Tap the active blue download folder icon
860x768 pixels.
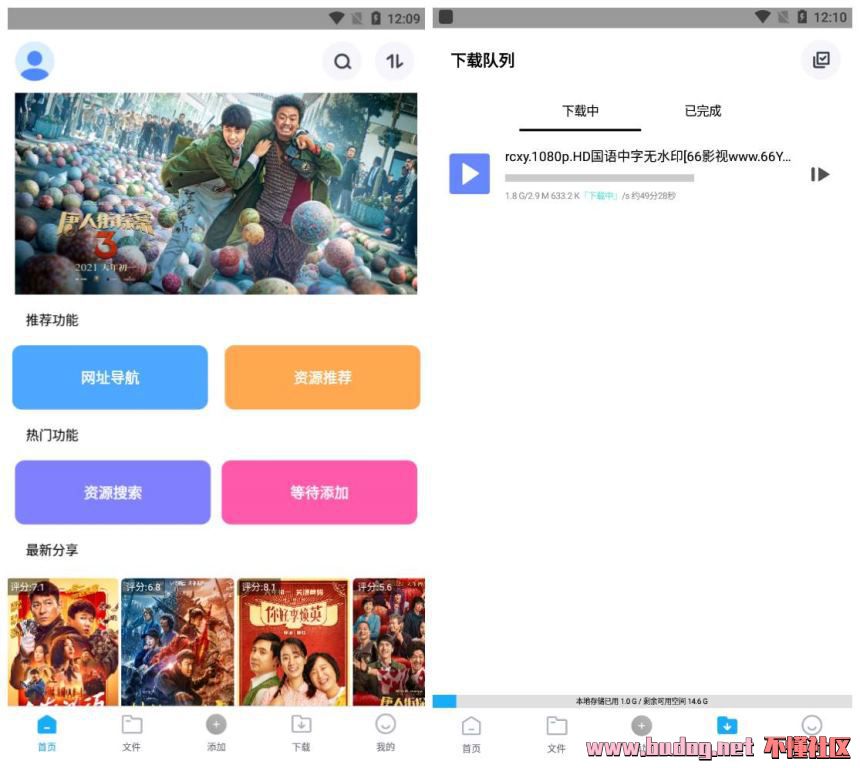727,726
